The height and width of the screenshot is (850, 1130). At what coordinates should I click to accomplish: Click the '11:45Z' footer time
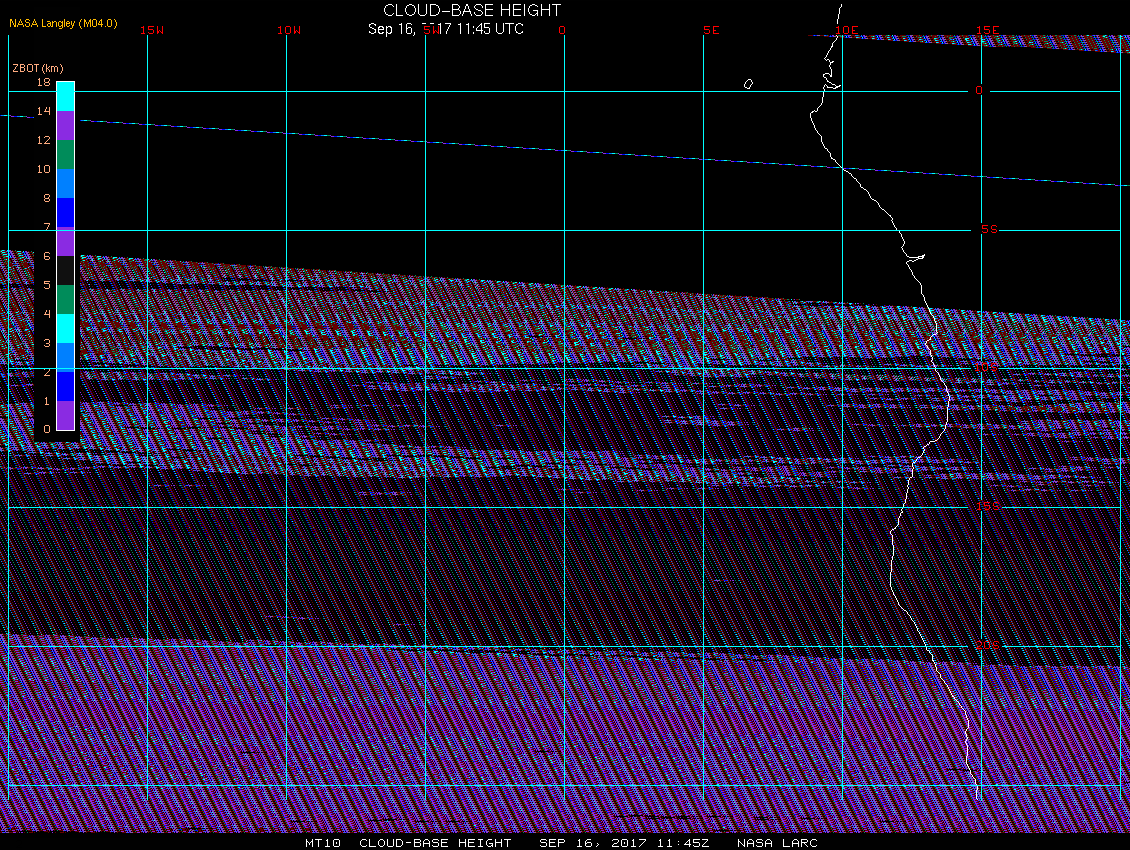pos(683,842)
